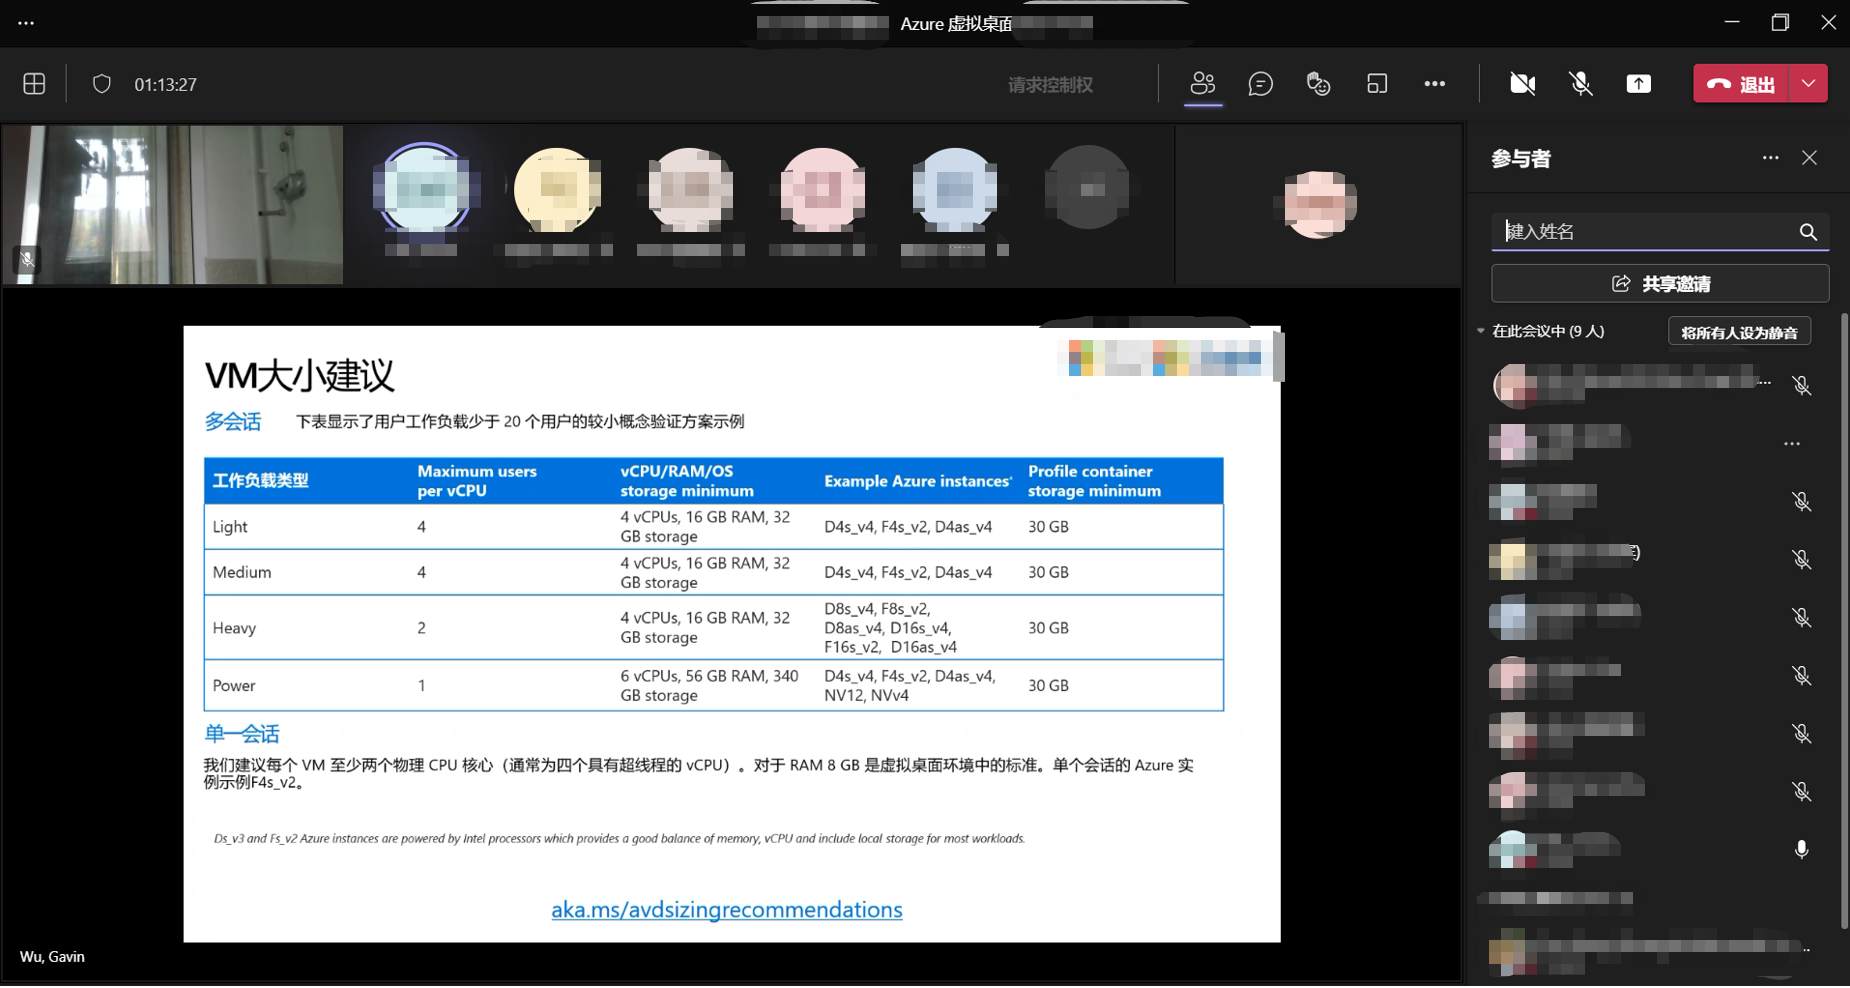The width and height of the screenshot is (1850, 988).
Task: Click the shield security icon
Action: 101,84
